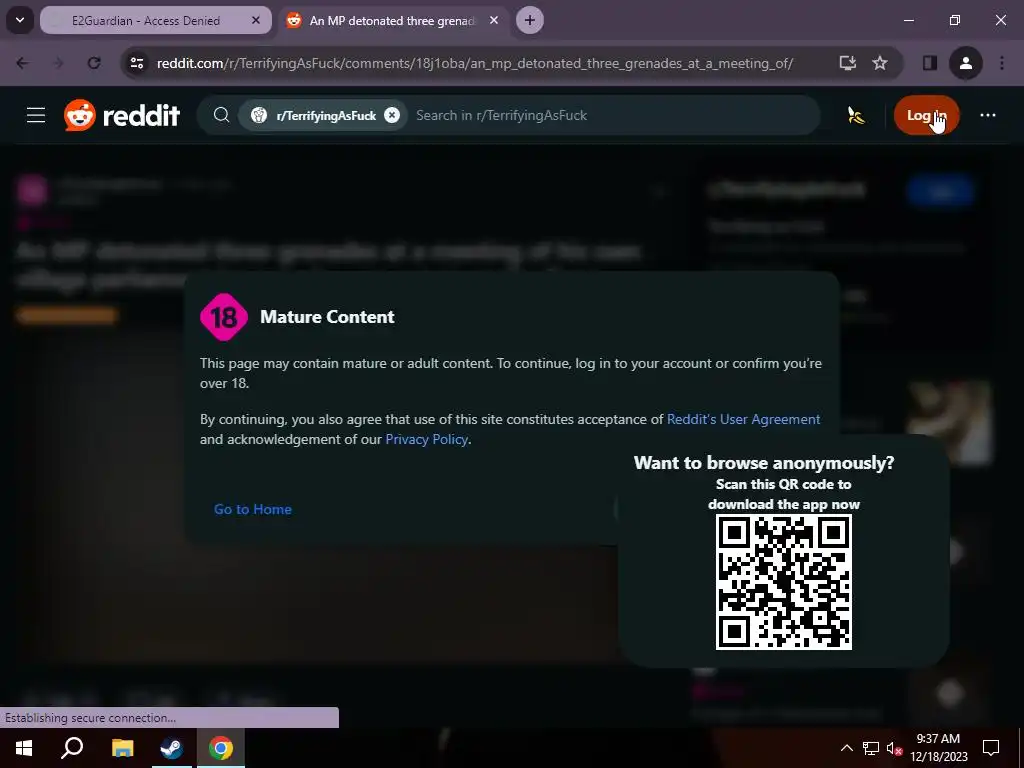Viewport: 1024px width, 768px height.
Task: Open the Chrome profile avatar menu
Action: (x=966, y=63)
